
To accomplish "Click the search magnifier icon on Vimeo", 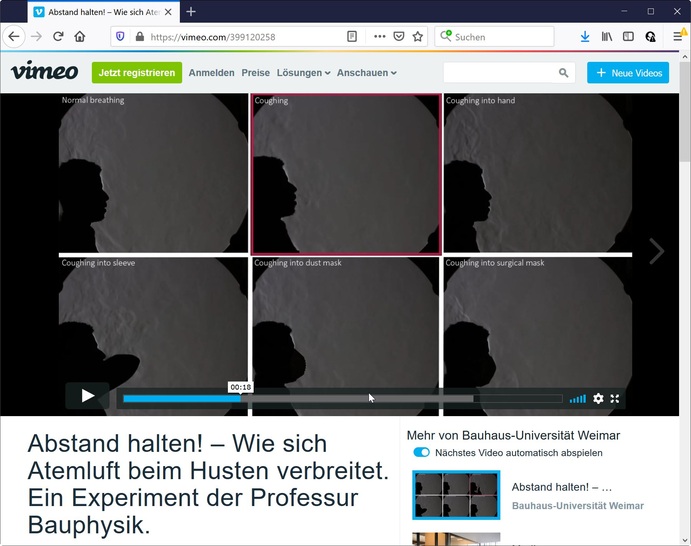I will (564, 73).
